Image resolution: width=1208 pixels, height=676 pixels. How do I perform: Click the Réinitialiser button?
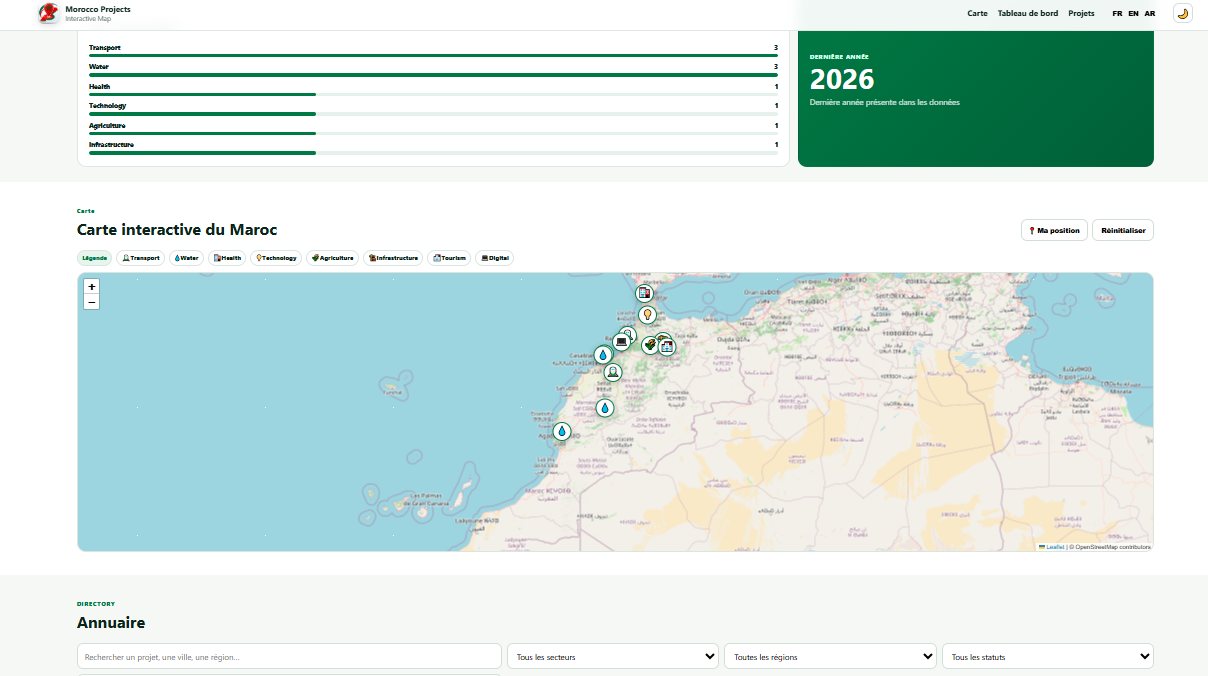(x=1123, y=230)
